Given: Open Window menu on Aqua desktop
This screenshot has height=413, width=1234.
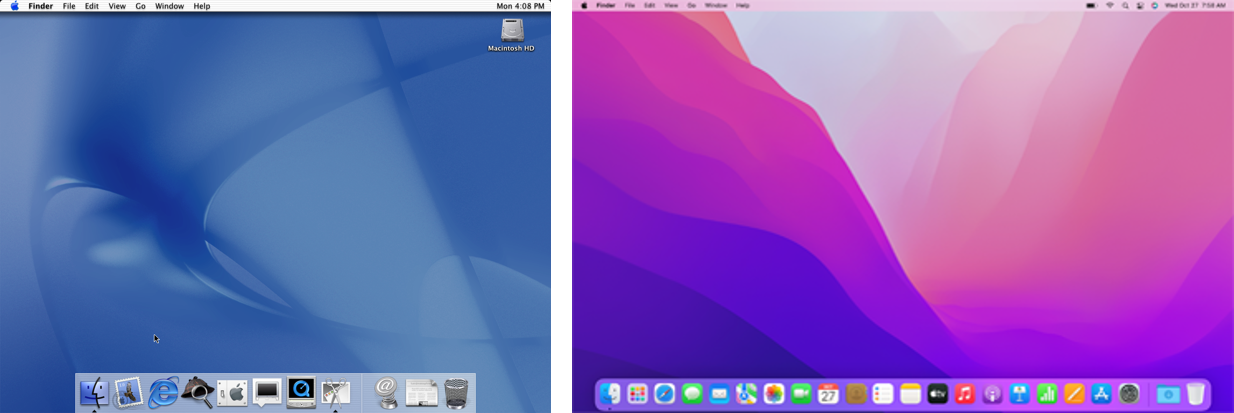Looking at the screenshot, I should 169,6.
